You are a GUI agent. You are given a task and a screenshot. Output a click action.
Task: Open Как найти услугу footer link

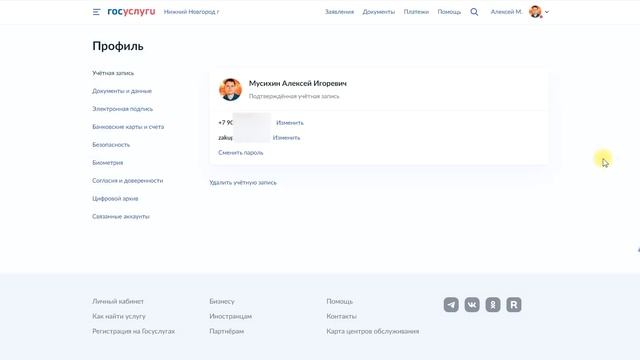(119, 316)
